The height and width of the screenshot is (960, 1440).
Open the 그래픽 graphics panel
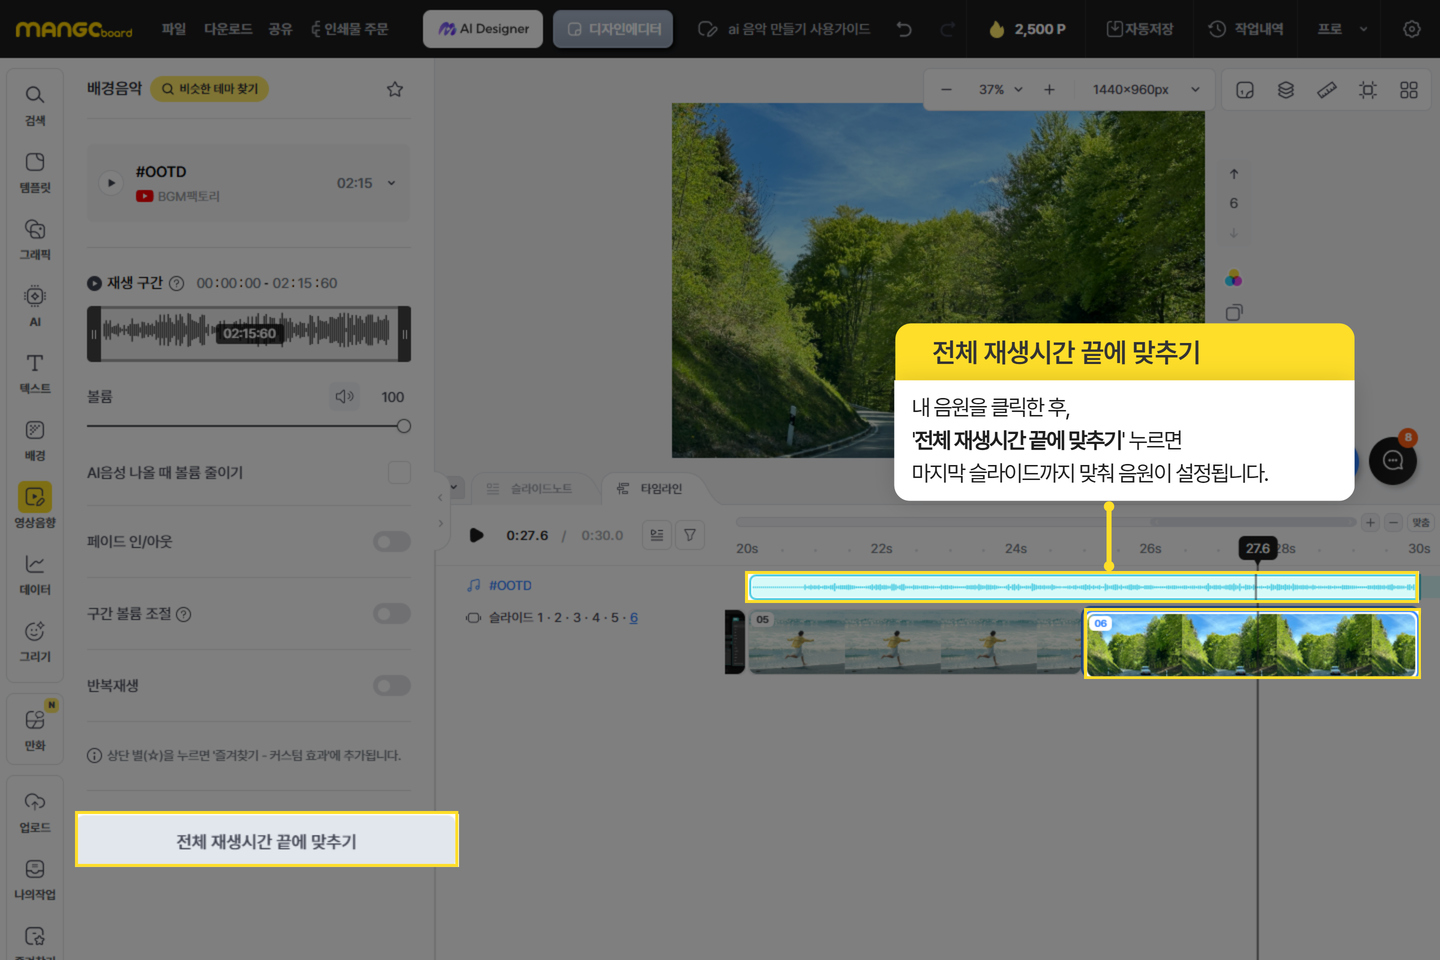[35, 239]
